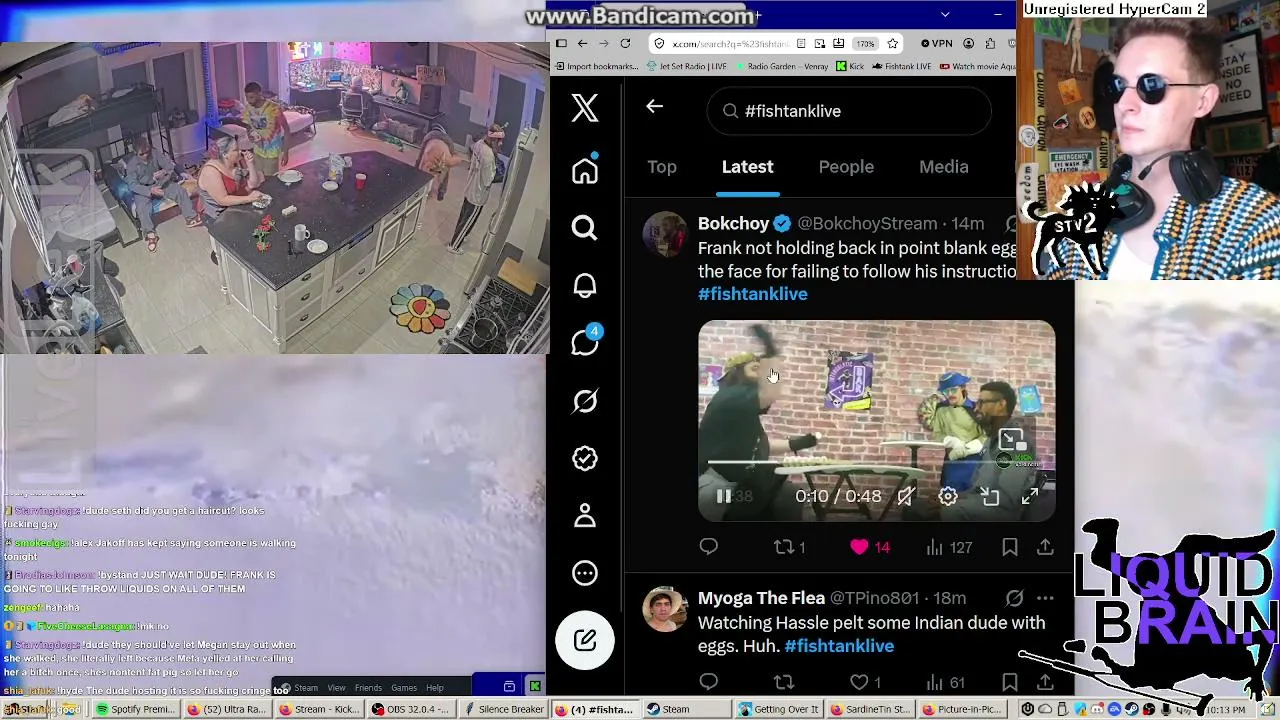Image resolution: width=1280 pixels, height=720 pixels.
Task: Pause the Bokchoy video
Action: (x=723, y=496)
